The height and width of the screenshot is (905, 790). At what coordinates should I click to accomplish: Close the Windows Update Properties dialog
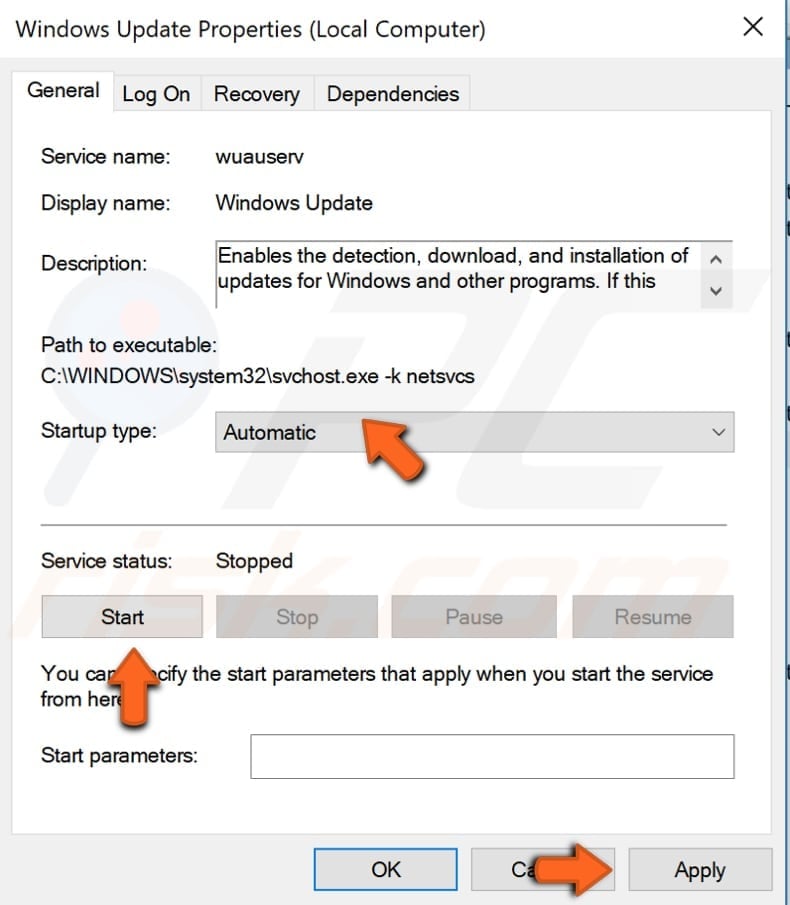tap(752, 27)
